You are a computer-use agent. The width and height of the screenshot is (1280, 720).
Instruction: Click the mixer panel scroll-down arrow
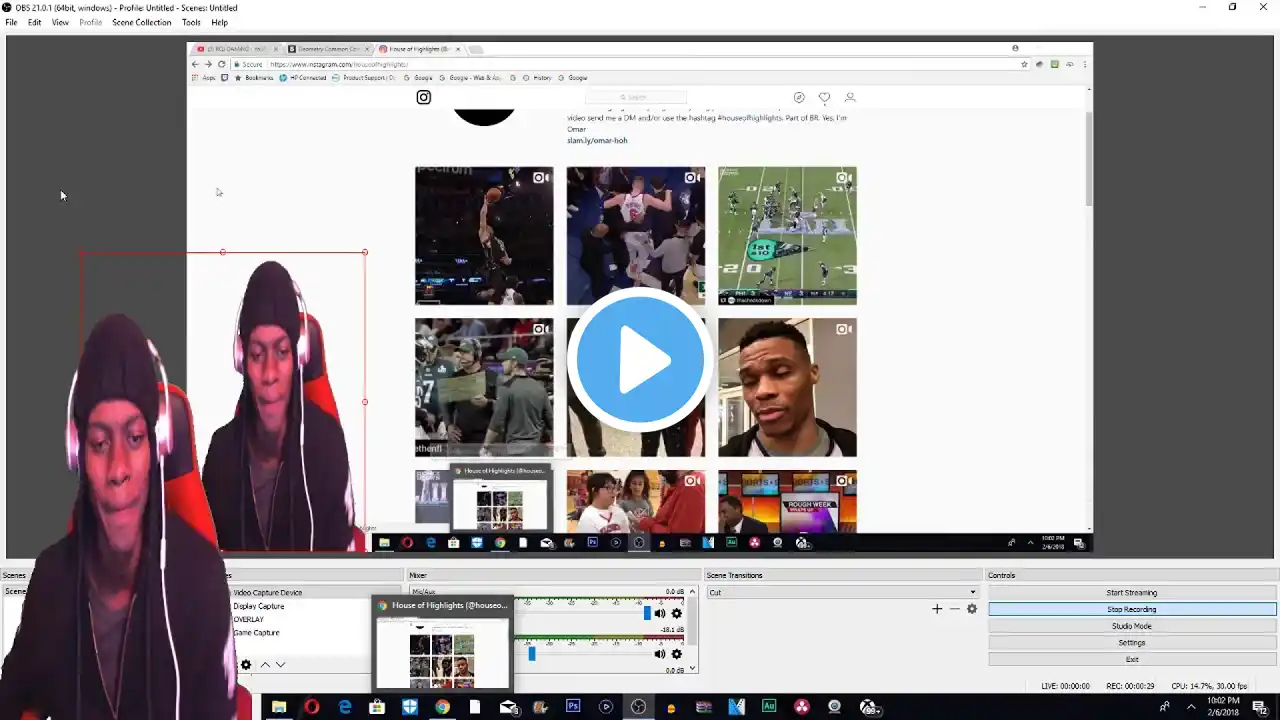(x=694, y=668)
